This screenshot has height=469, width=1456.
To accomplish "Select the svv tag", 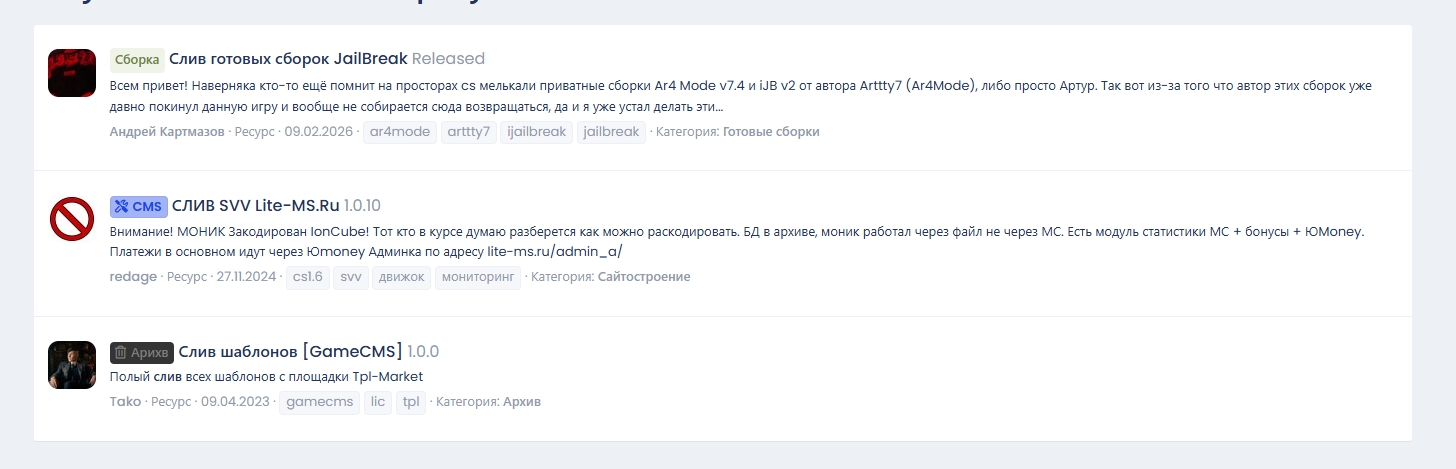I will pos(350,277).
